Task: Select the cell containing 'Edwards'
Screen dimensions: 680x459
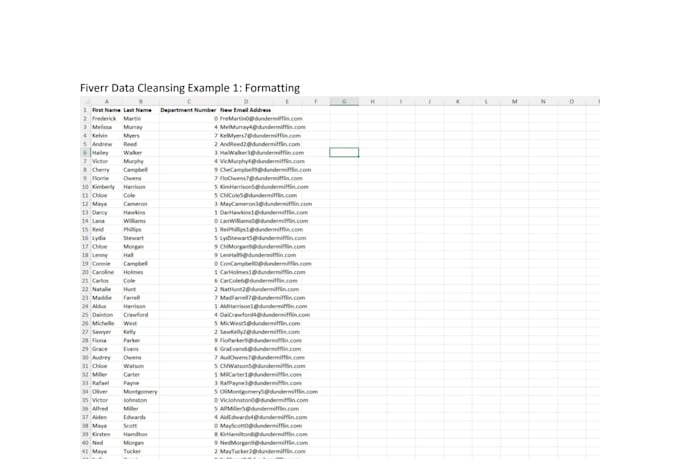Action: [141, 417]
